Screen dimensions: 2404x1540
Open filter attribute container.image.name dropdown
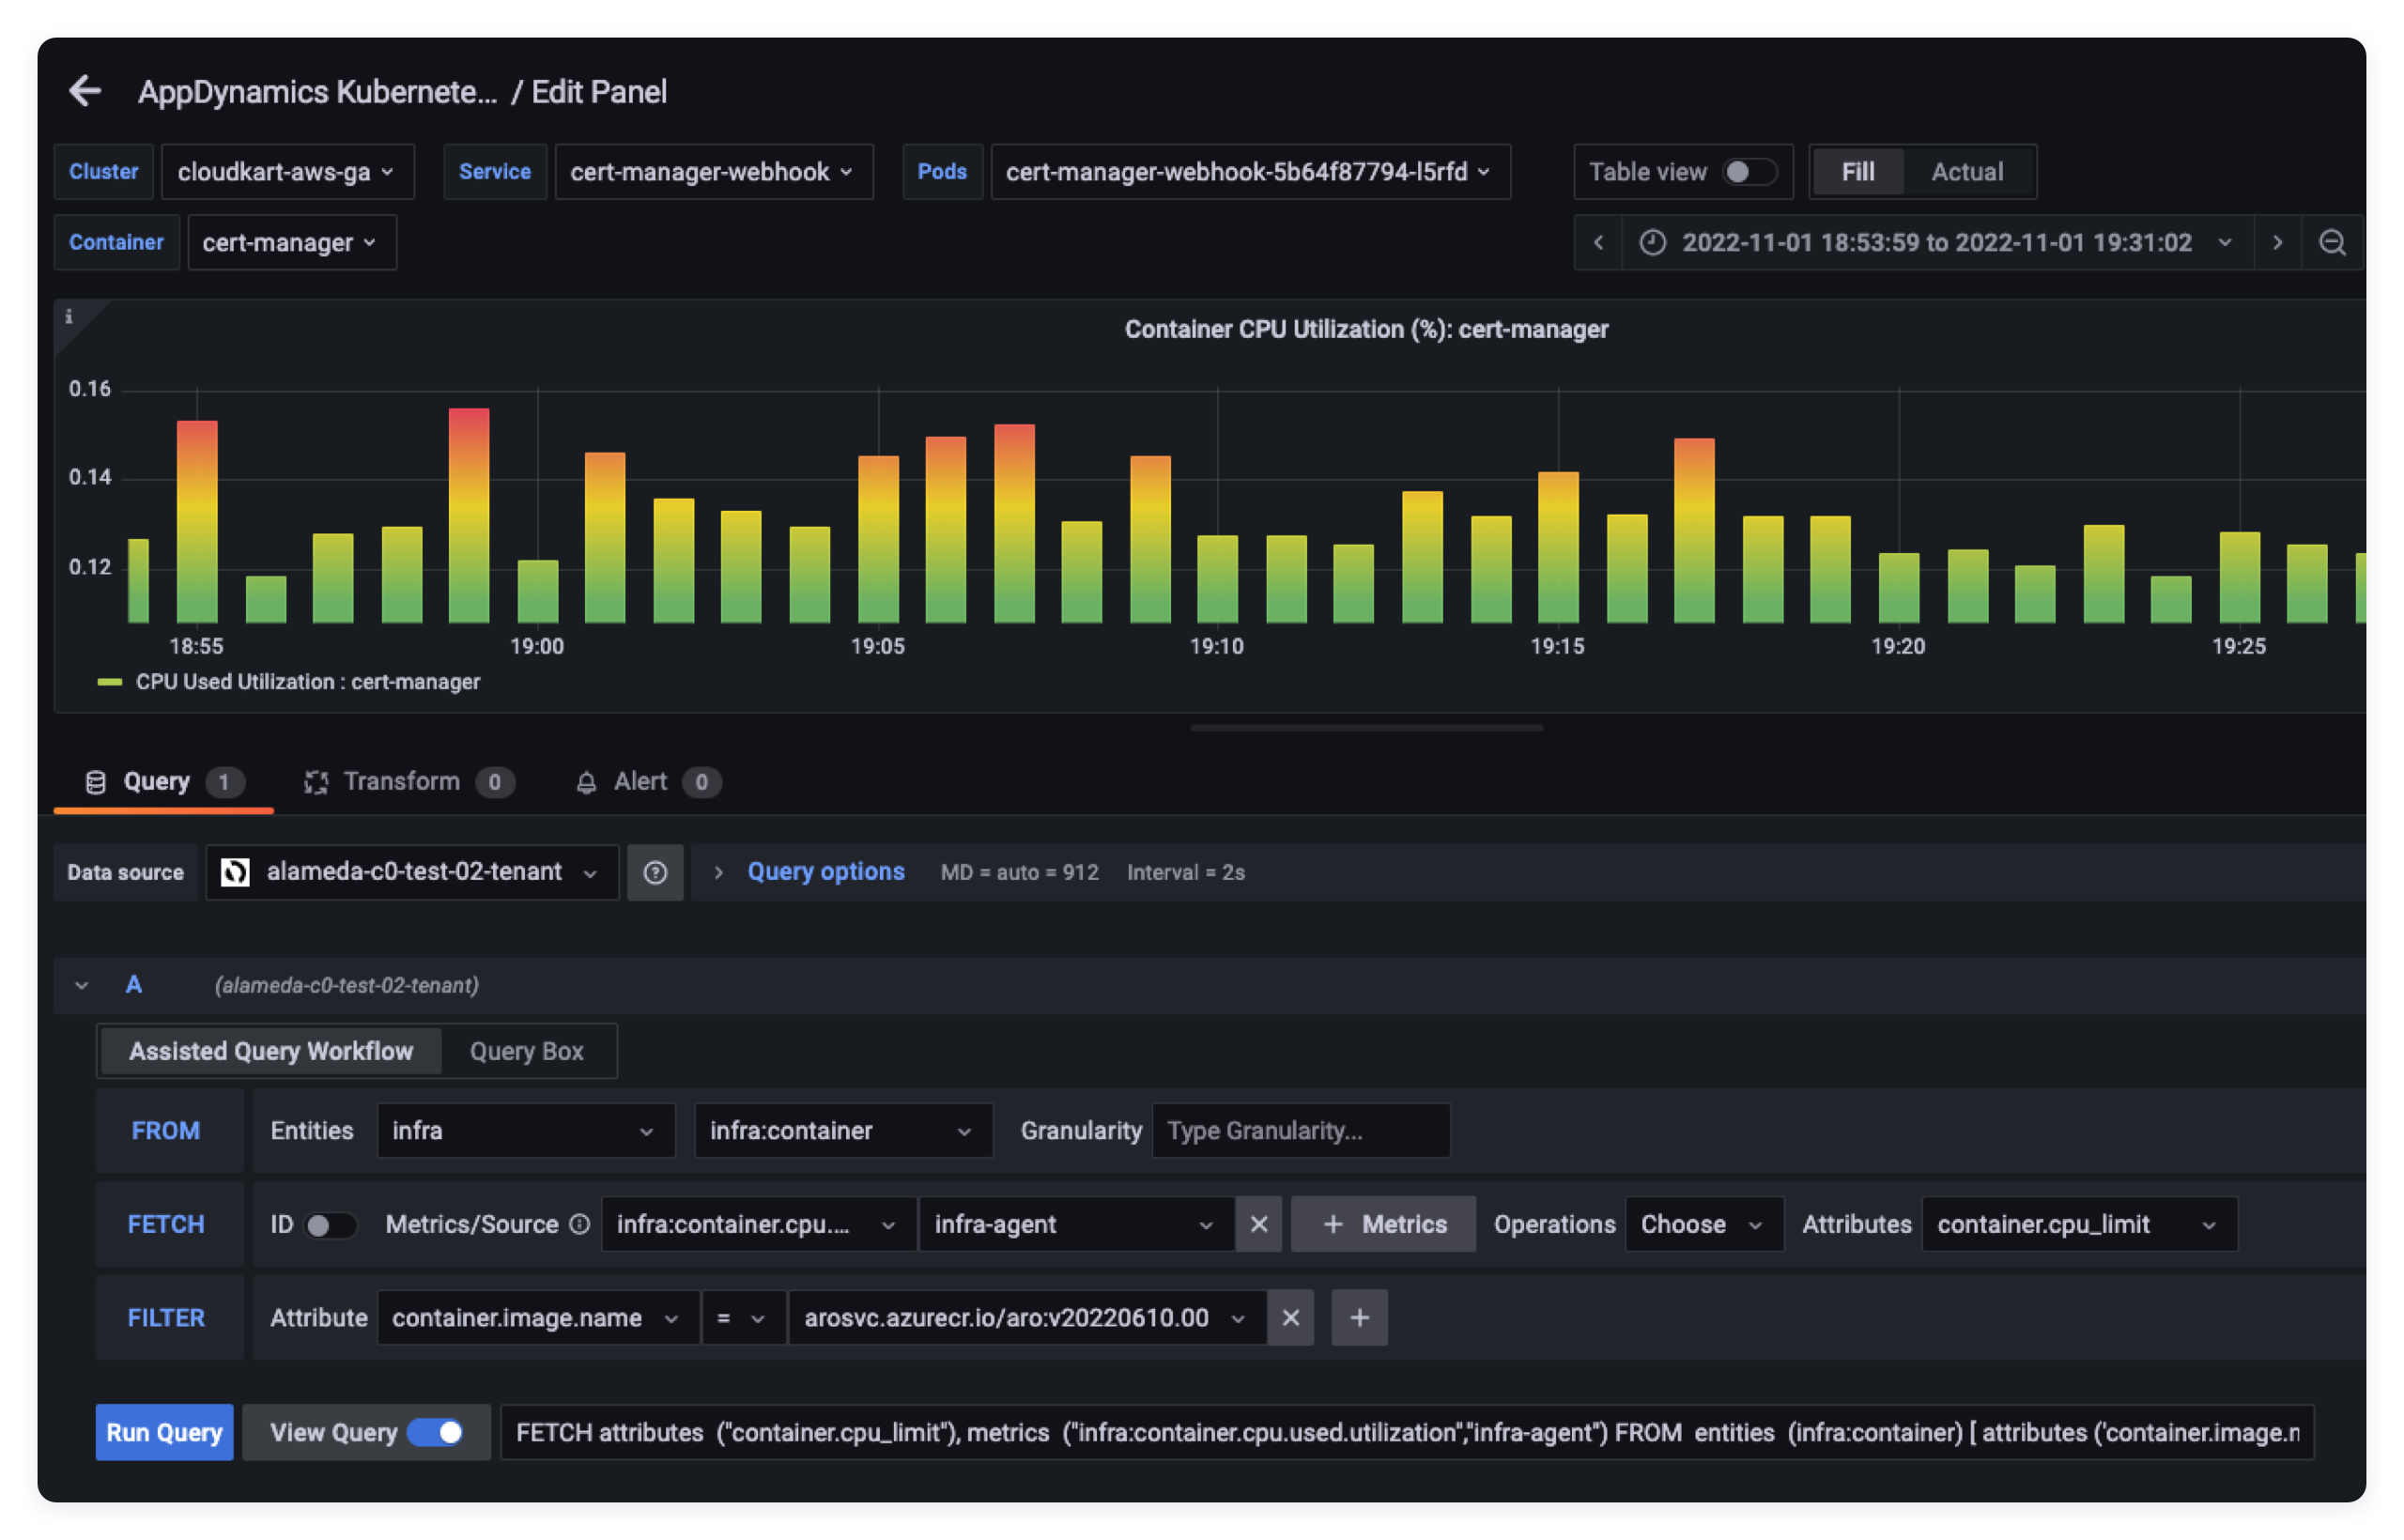[538, 1317]
